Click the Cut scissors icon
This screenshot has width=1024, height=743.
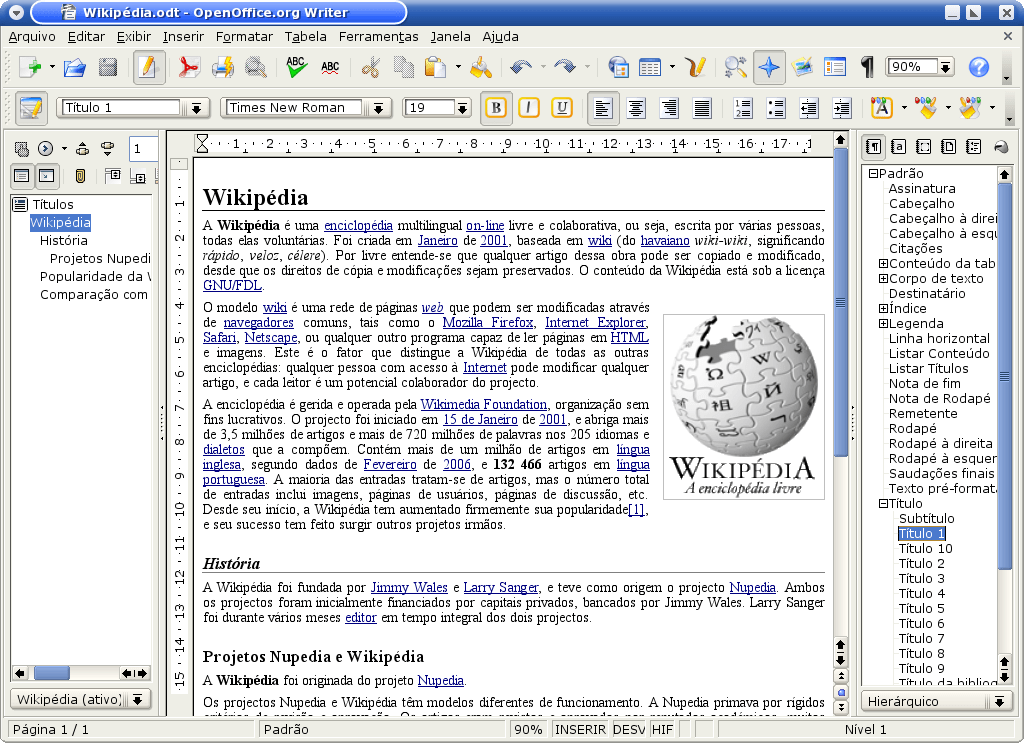[371, 68]
